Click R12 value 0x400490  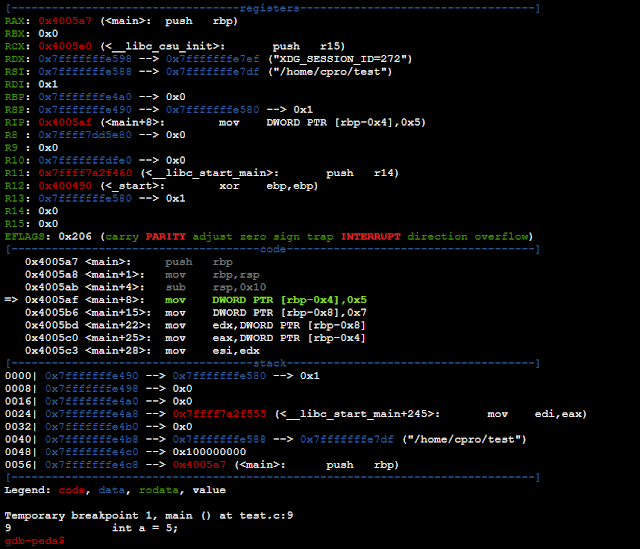point(65,186)
